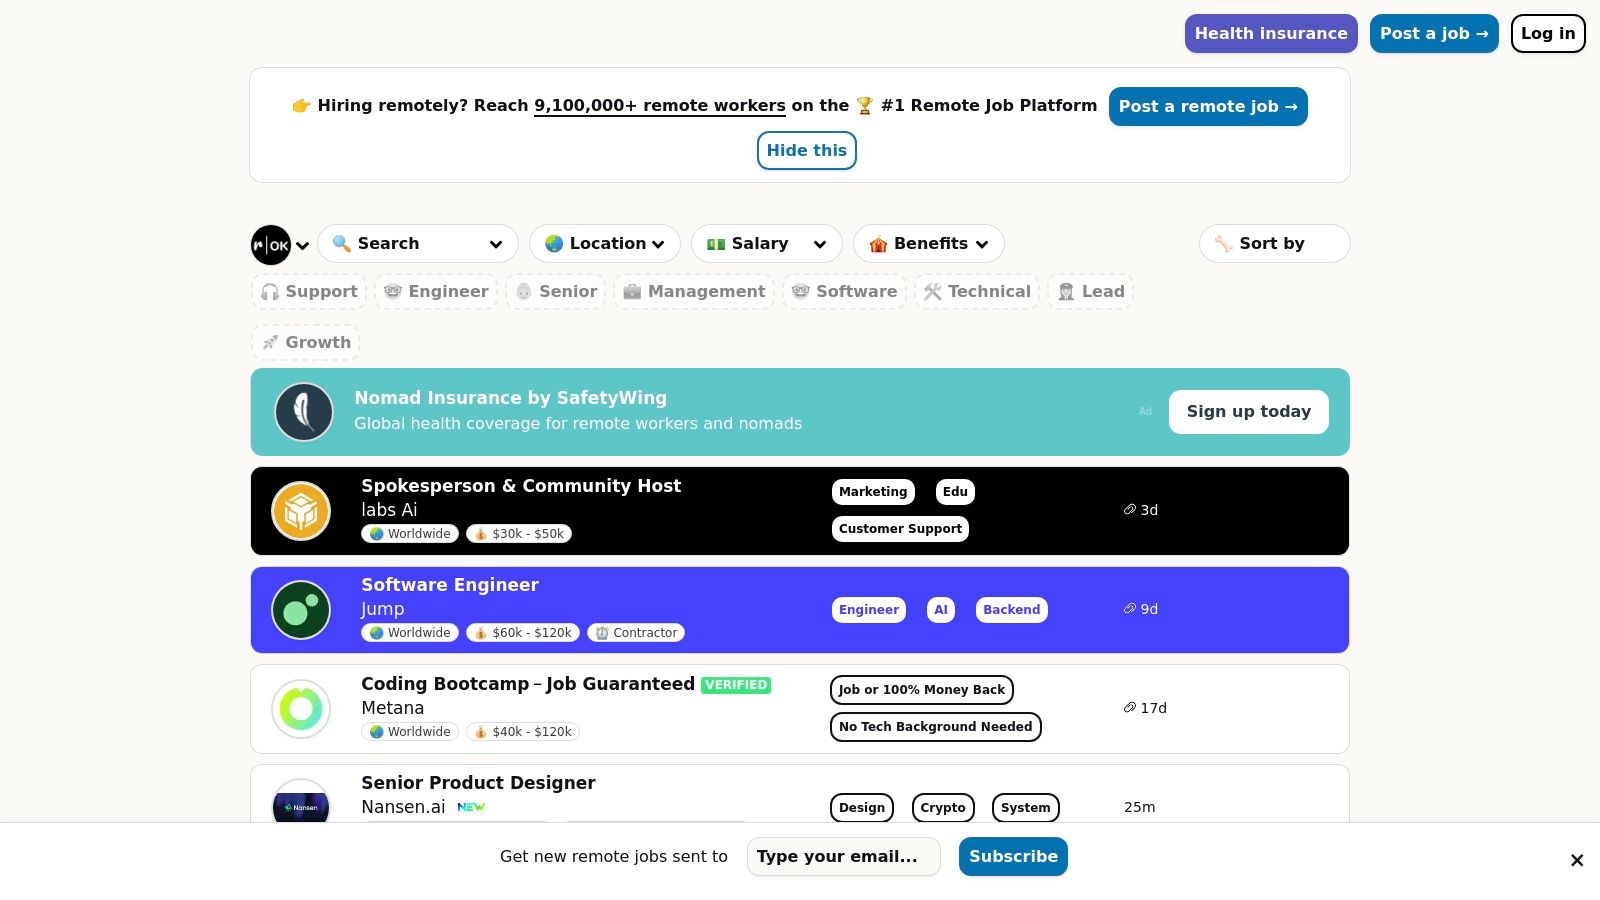Toggle the Support filter tag
The width and height of the screenshot is (1600, 900).
pyautogui.click(x=309, y=292)
